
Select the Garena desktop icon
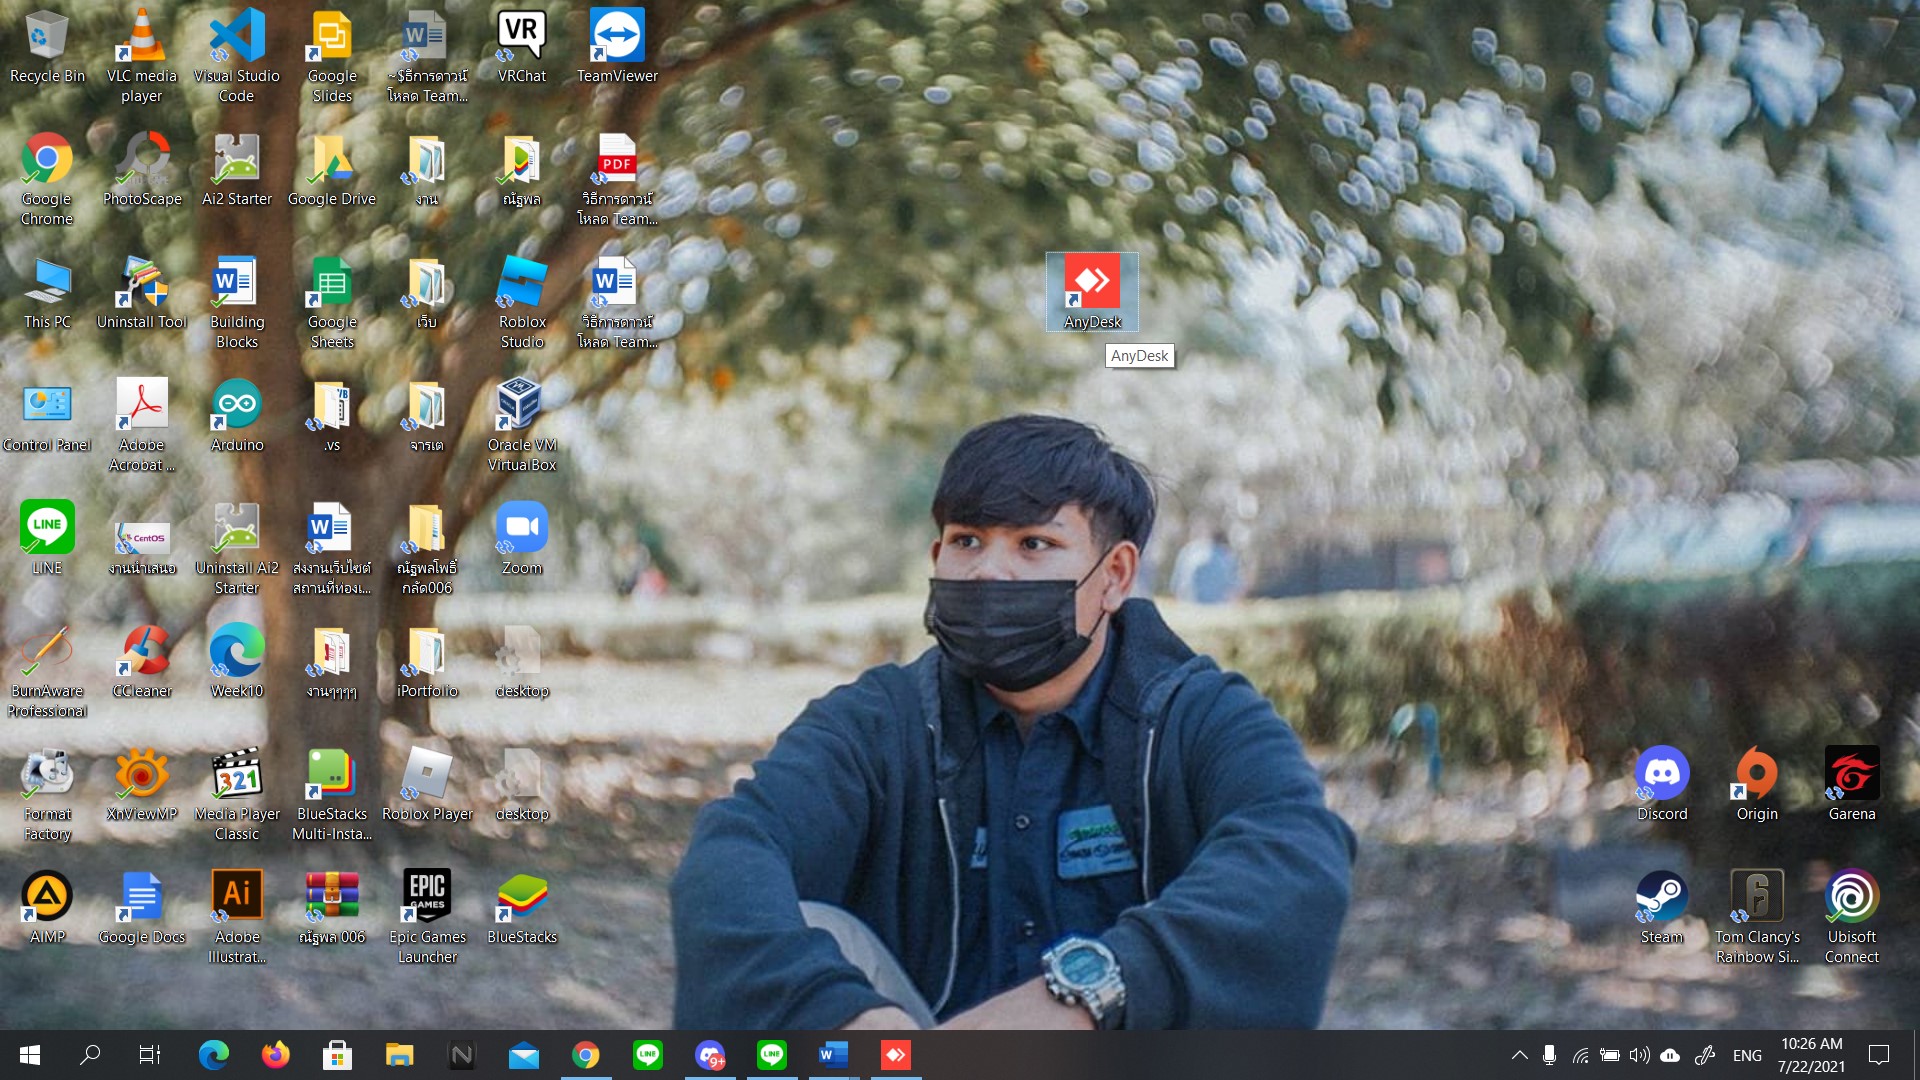click(x=1852, y=785)
